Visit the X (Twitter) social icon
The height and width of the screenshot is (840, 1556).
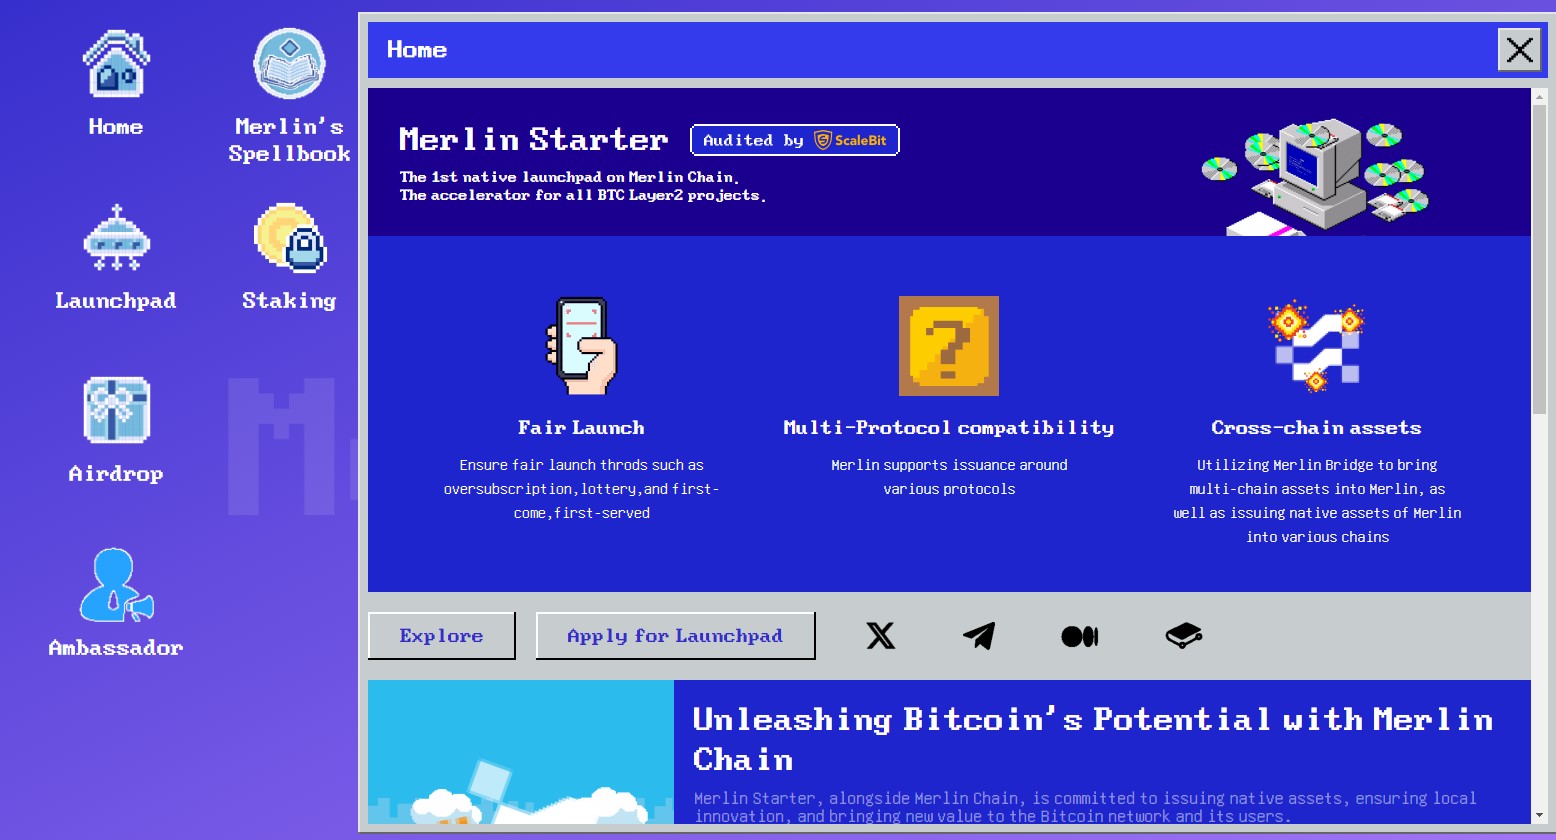[880, 636]
